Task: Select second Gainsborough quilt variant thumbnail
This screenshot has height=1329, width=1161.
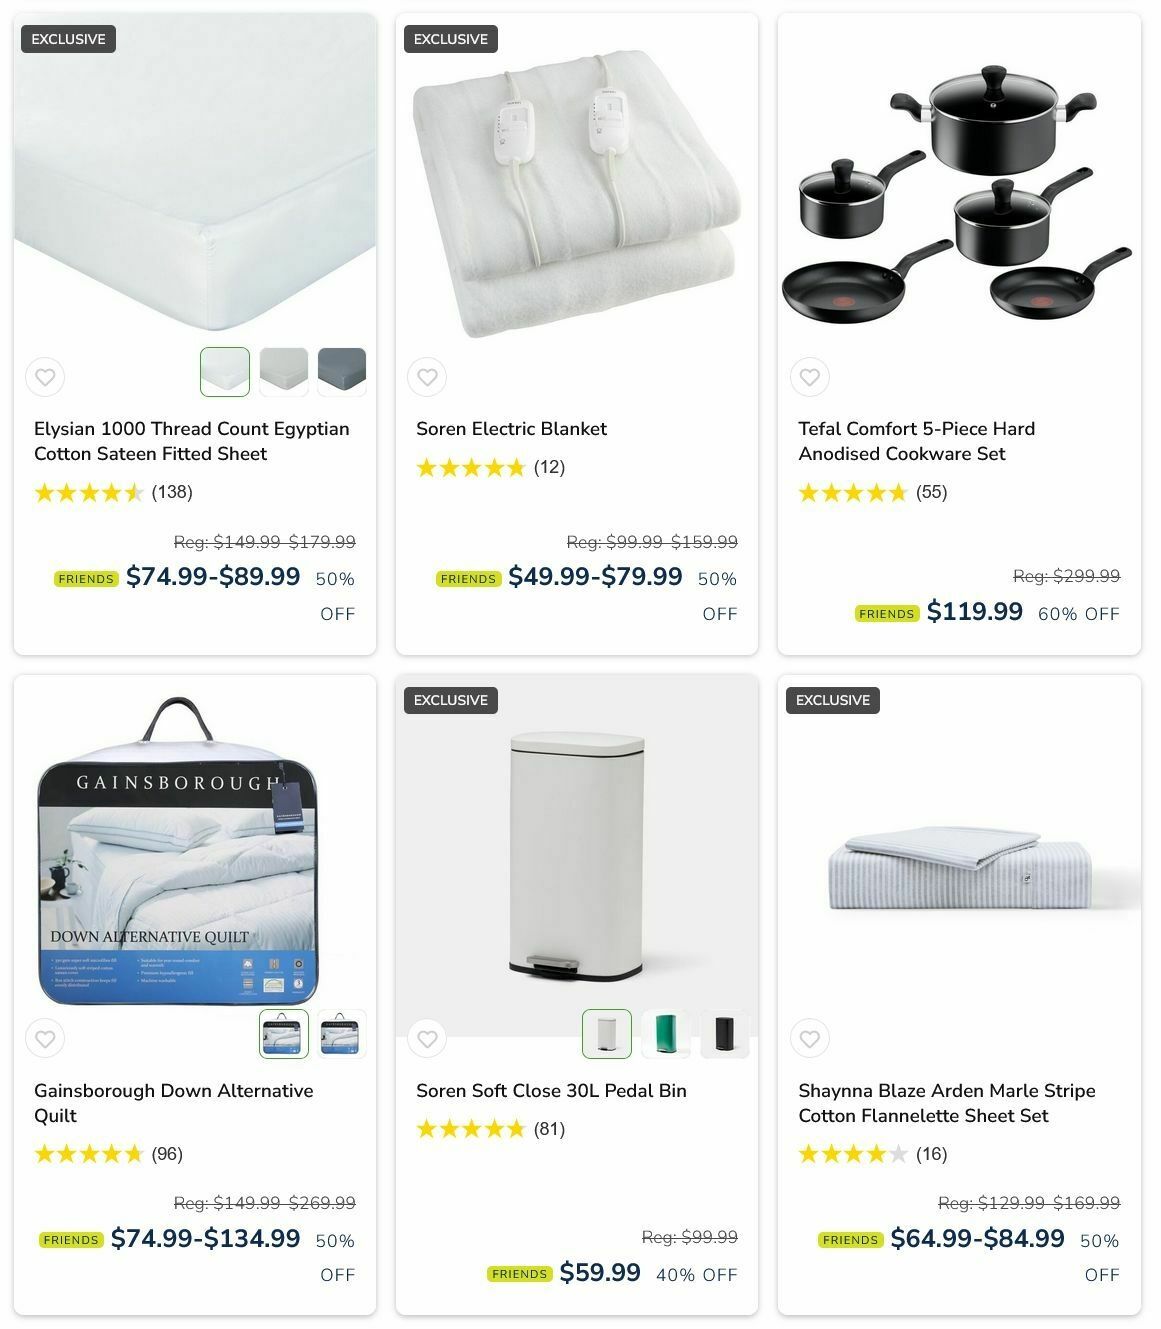Action: coord(342,1033)
